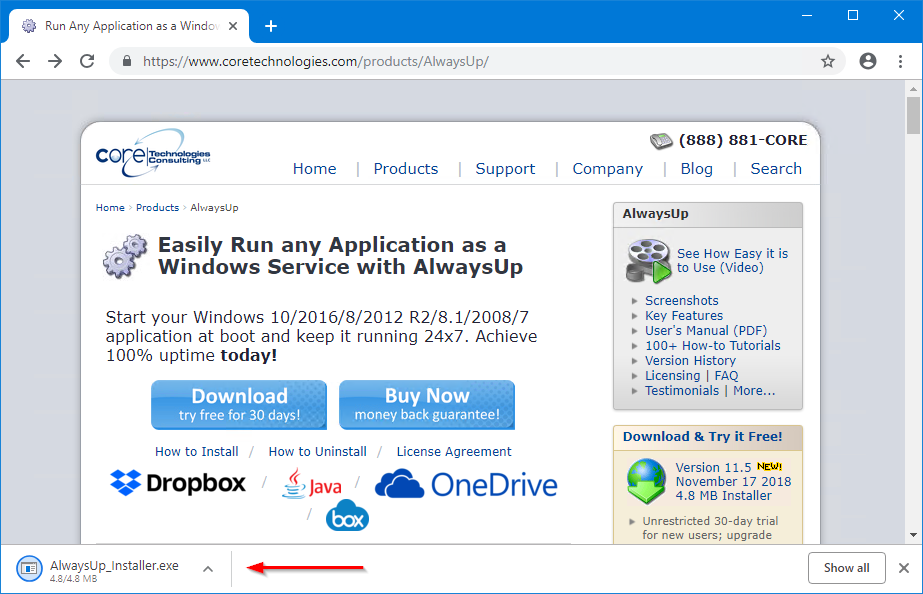Open the How to Install link
This screenshot has width=923, height=594.
[197, 452]
